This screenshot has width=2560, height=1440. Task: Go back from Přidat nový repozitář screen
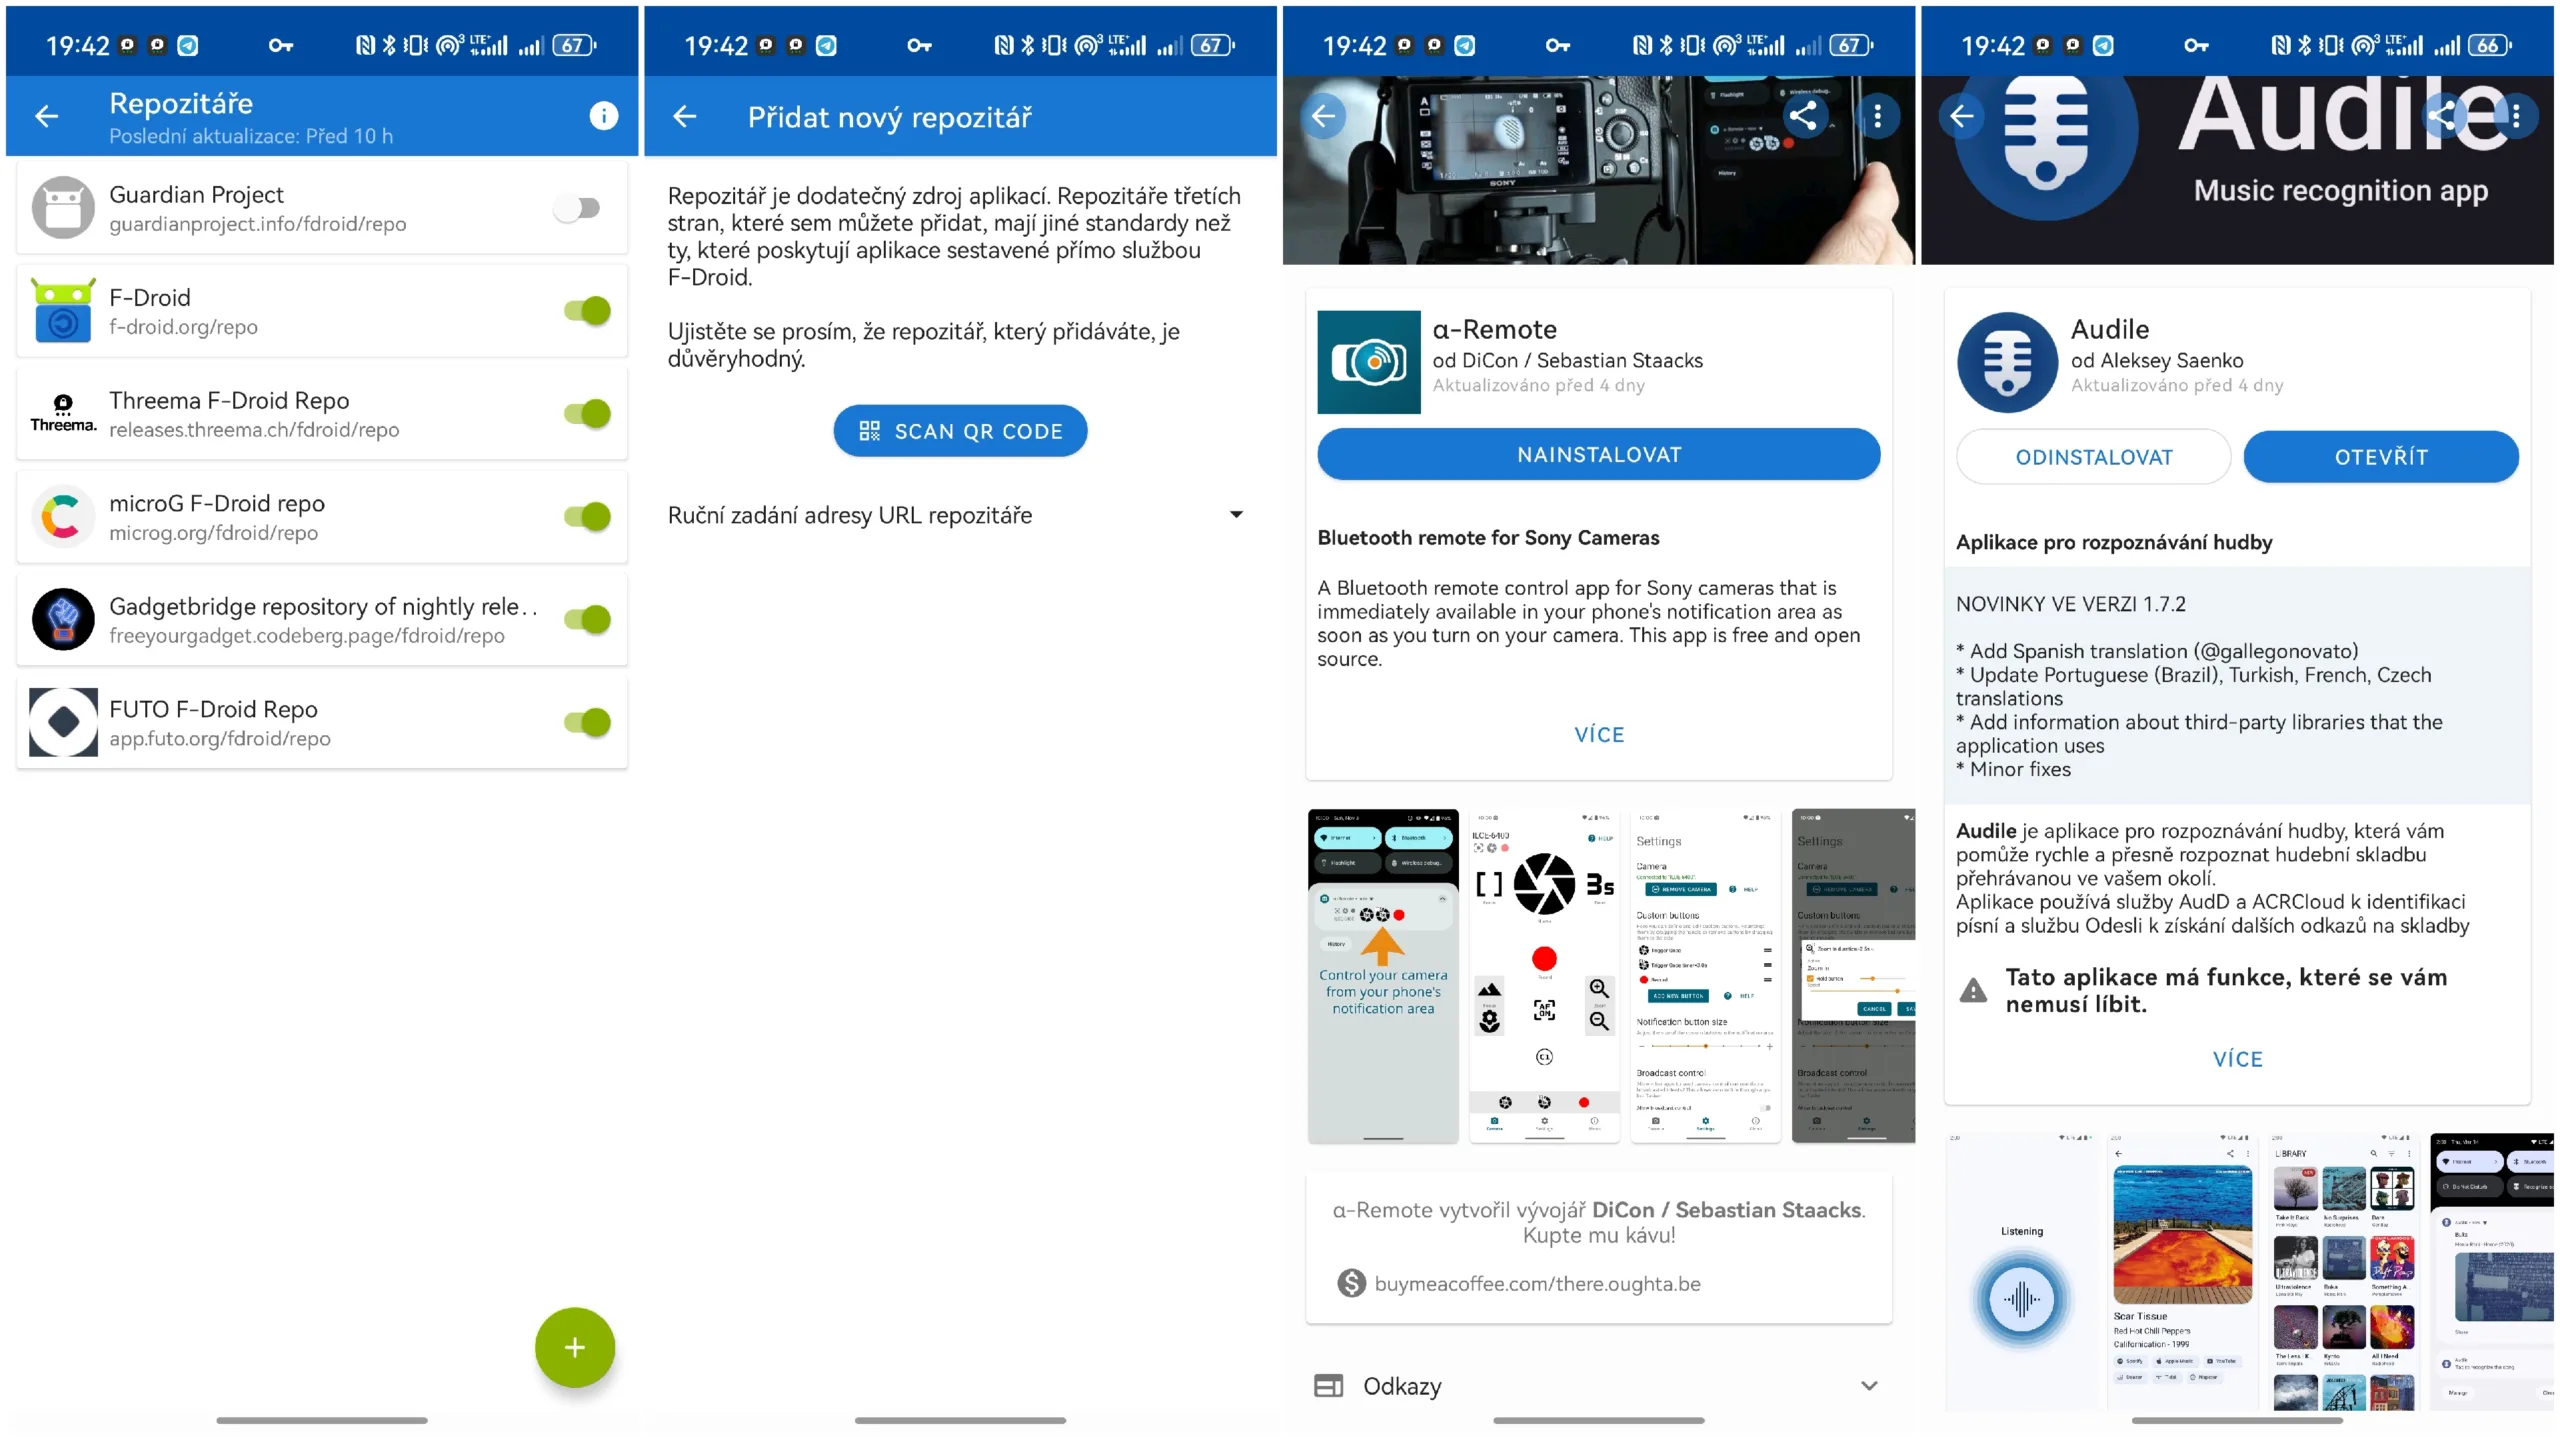[685, 117]
